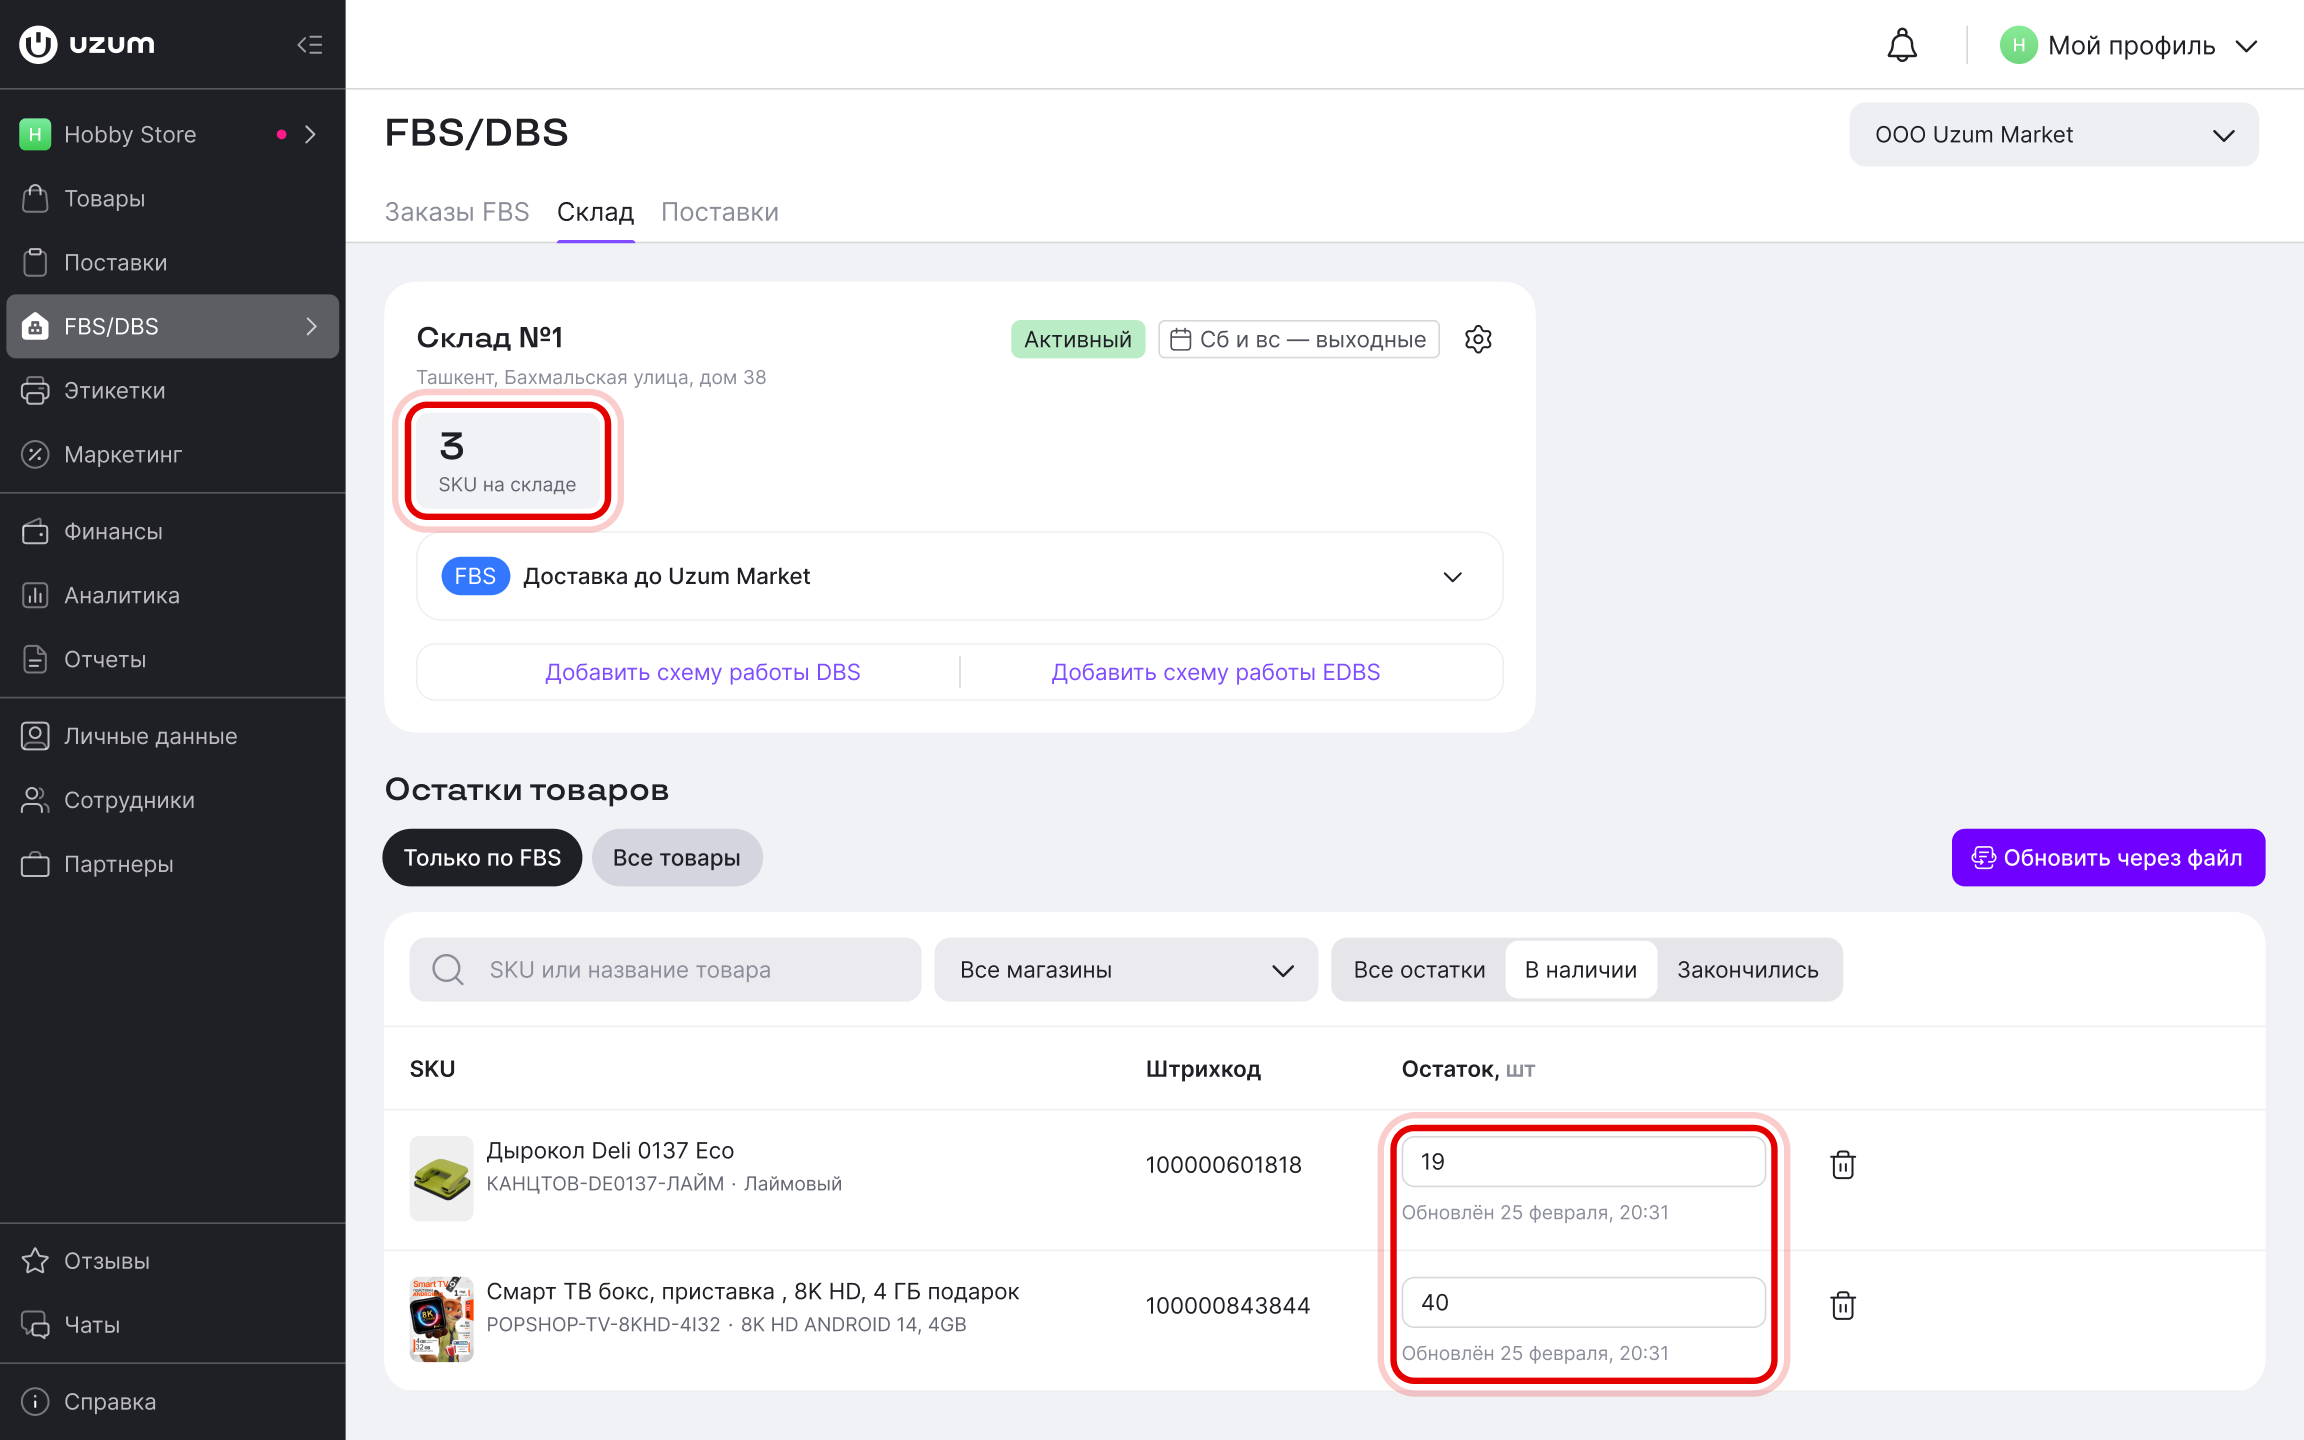
Task: Show Все остатки stock filter
Action: 1419,970
